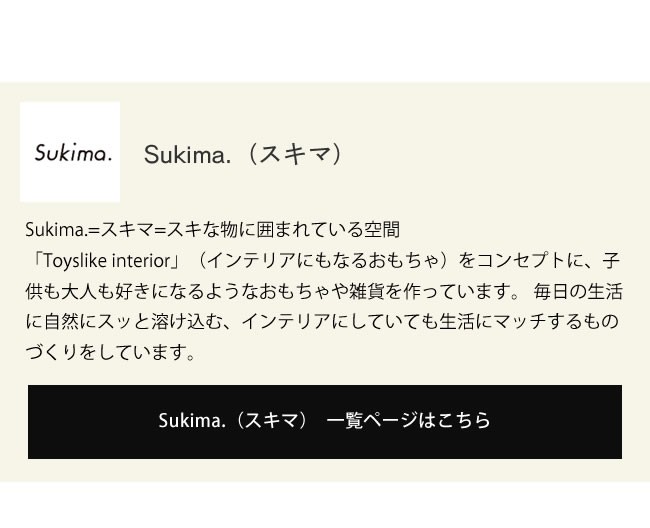The width and height of the screenshot is (650, 528).
Task: Click the katakana スキマ in the heading
Action: tap(294, 154)
